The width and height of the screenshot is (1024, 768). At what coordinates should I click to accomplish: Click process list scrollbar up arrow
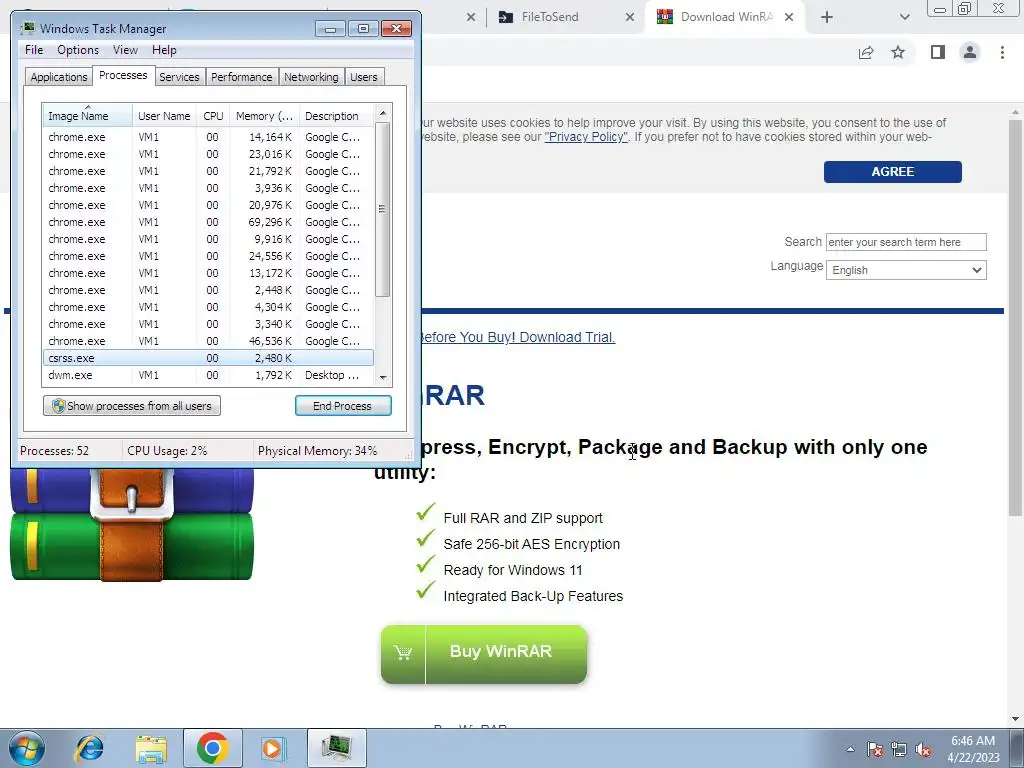pos(383,114)
